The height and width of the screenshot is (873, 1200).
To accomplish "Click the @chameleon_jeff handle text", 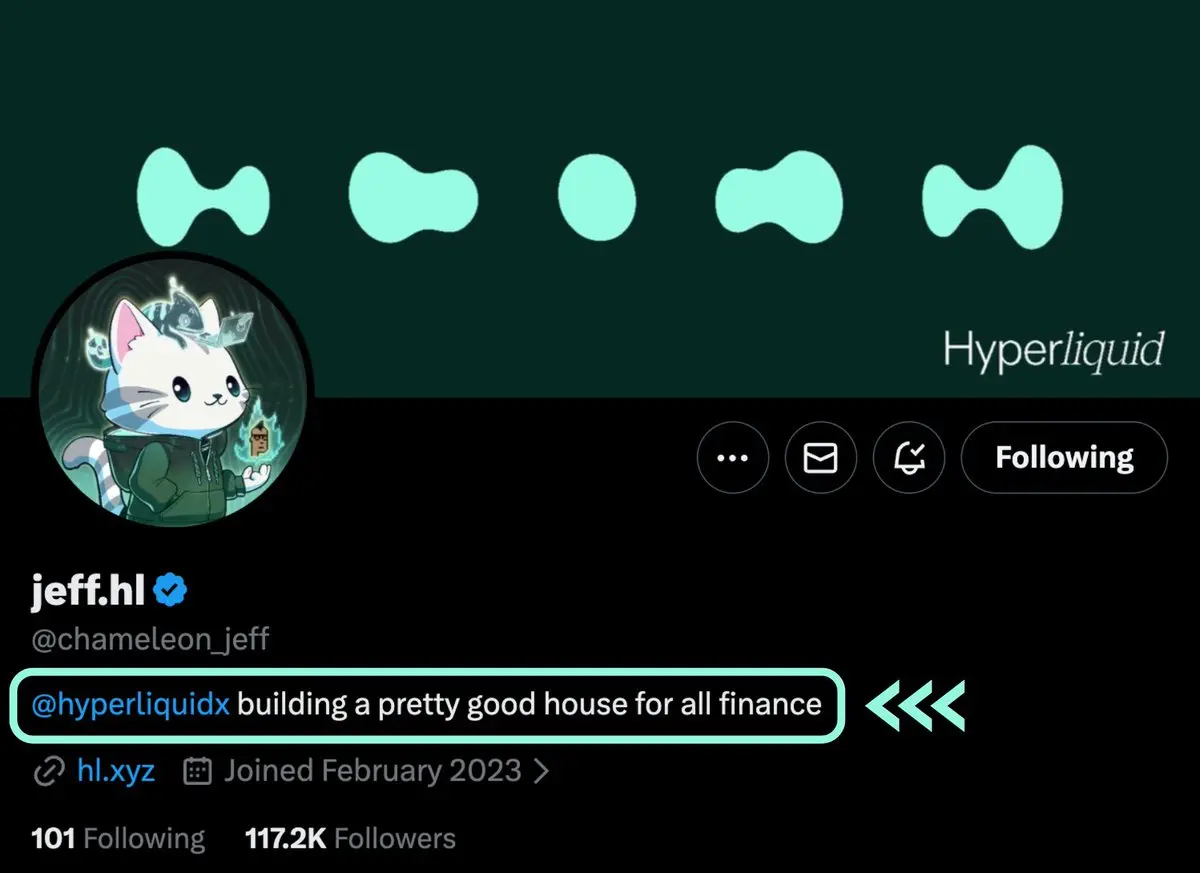I will (150, 639).
